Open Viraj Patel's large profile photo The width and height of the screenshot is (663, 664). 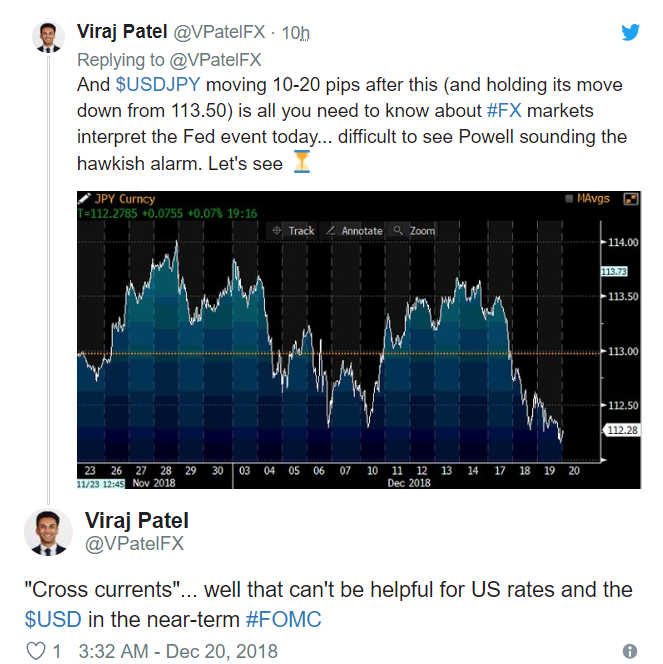[48, 534]
